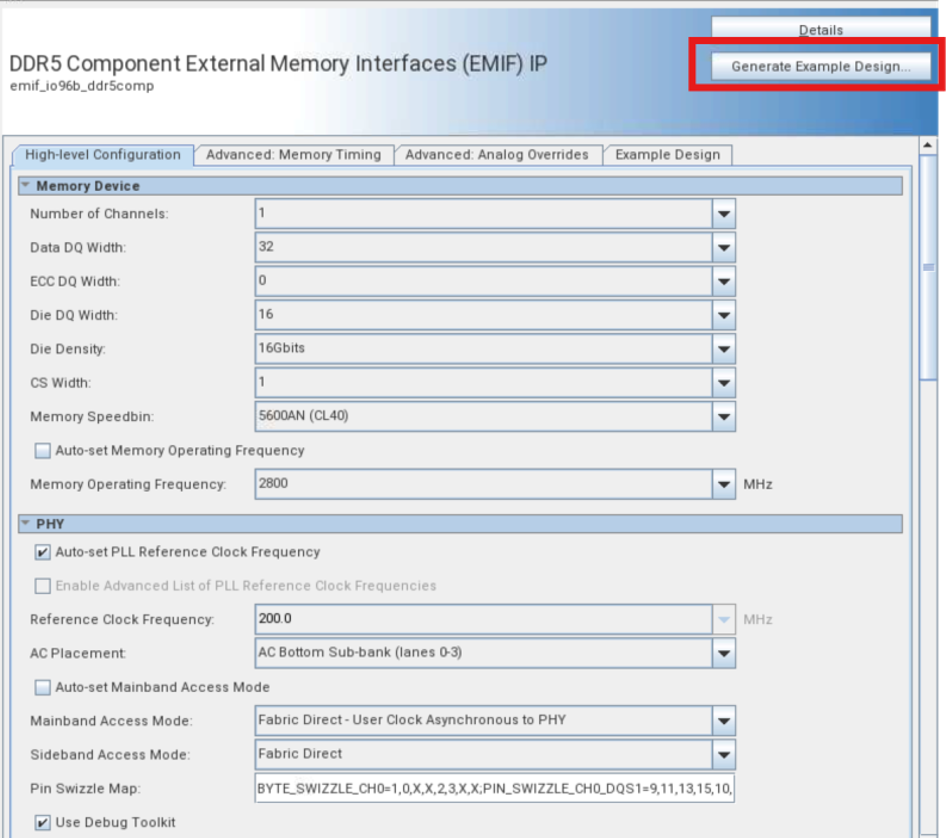Open the Number of Channels dropdown
This screenshot has width=946, height=838.
coord(724,214)
